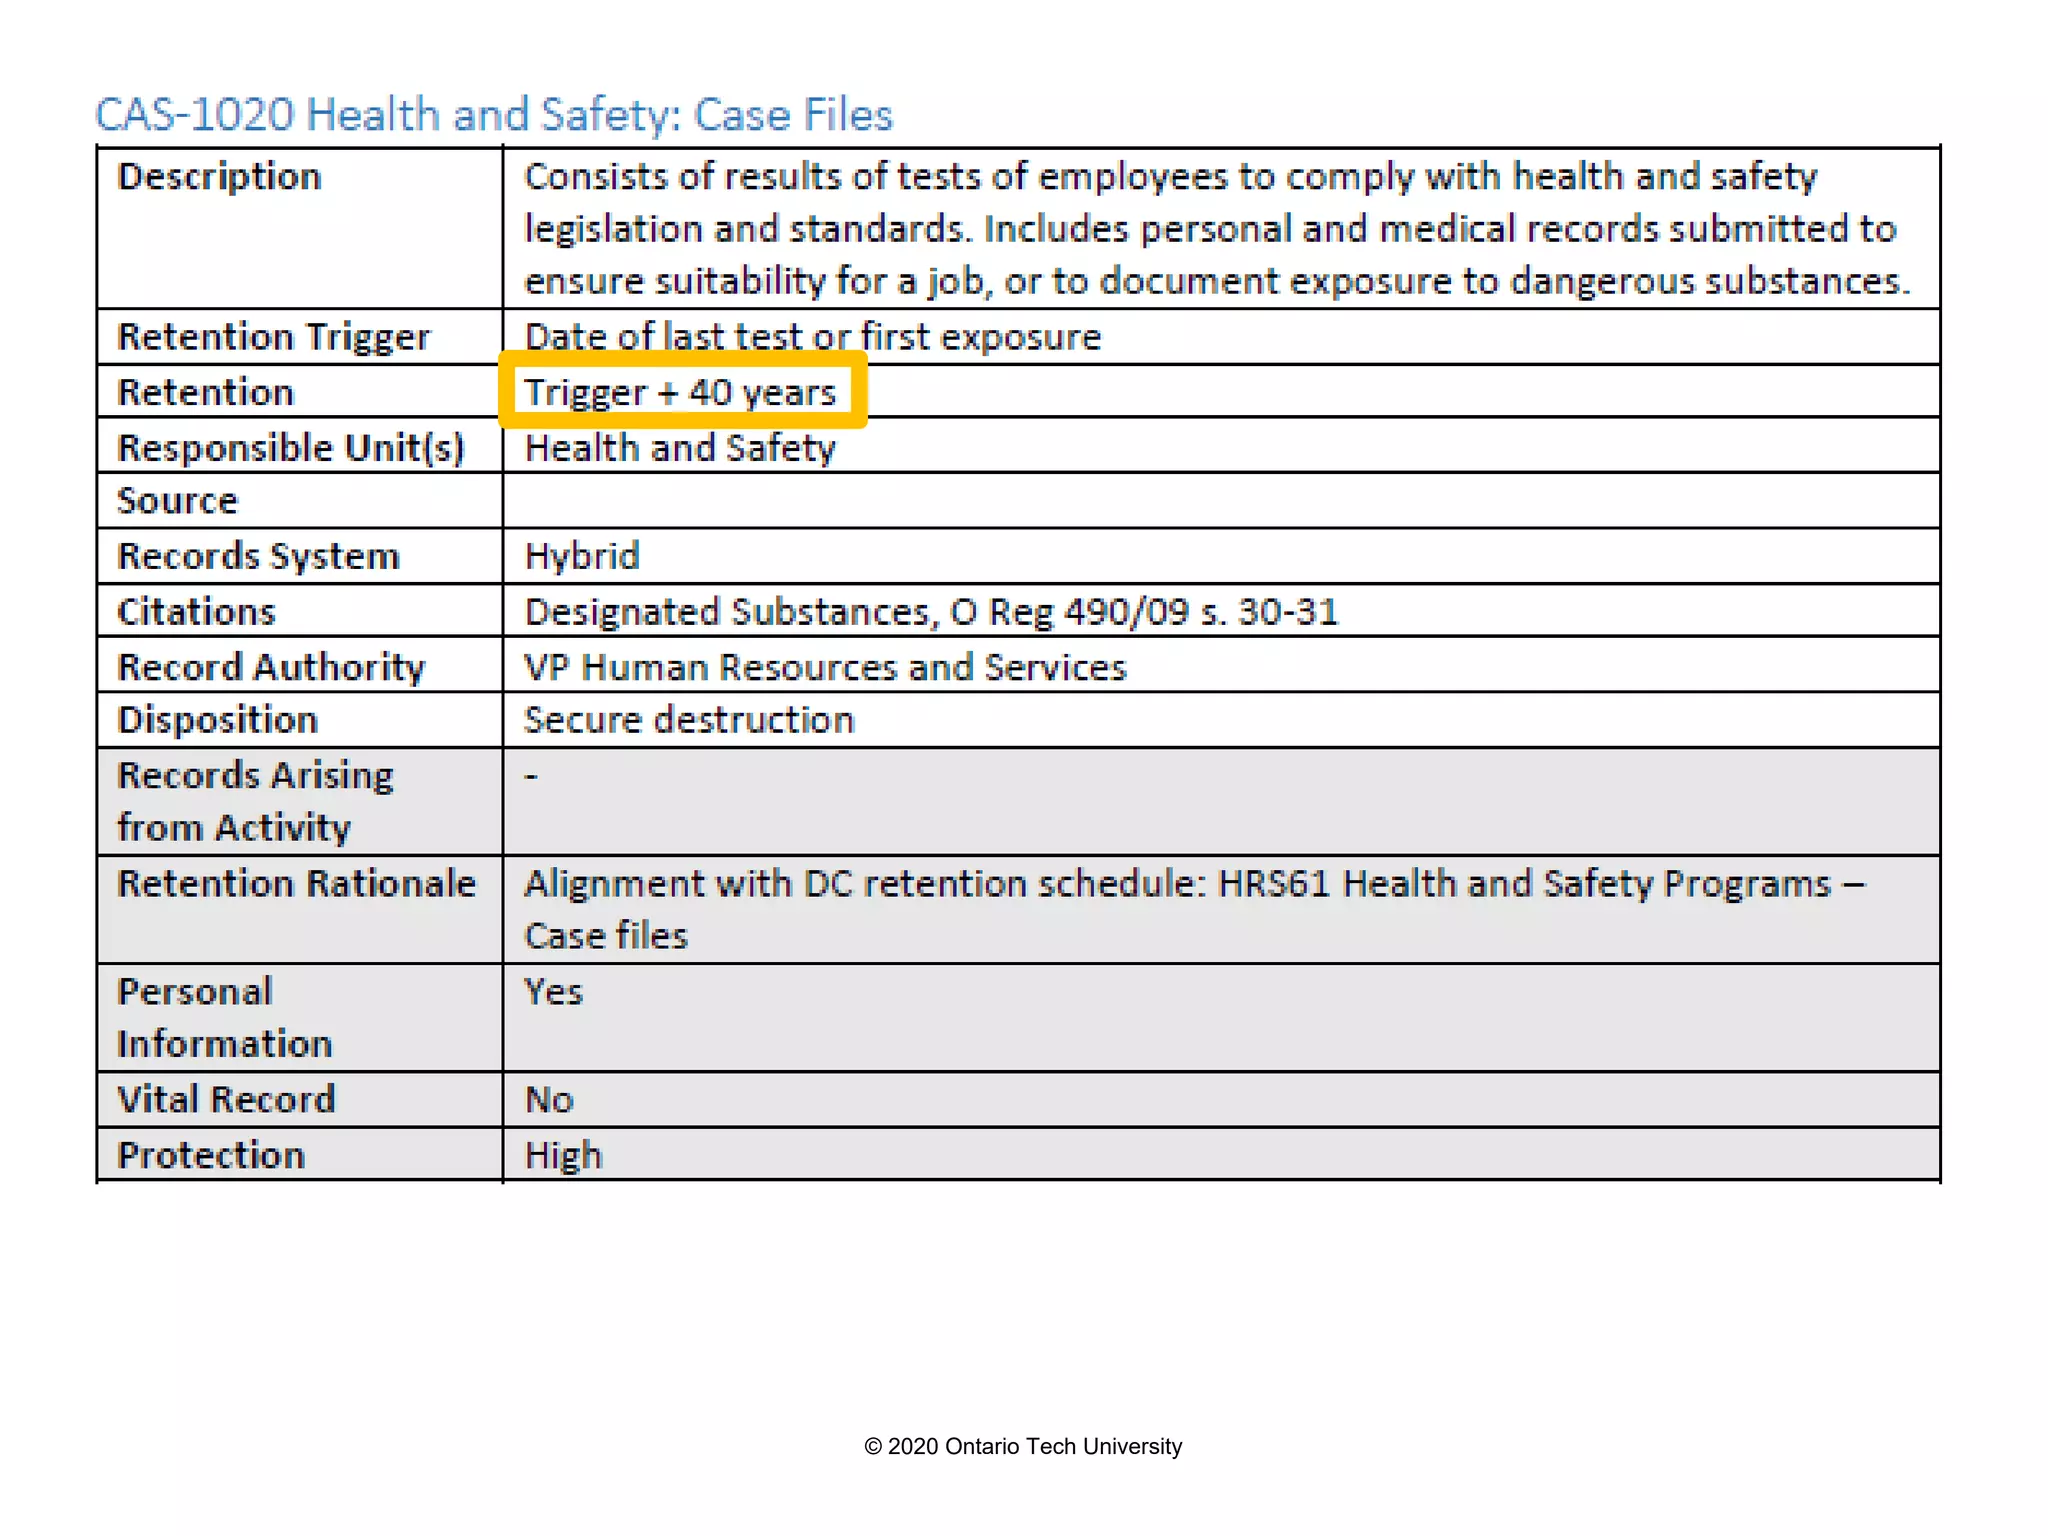Click the Designated Substances citation text

pos(930,612)
